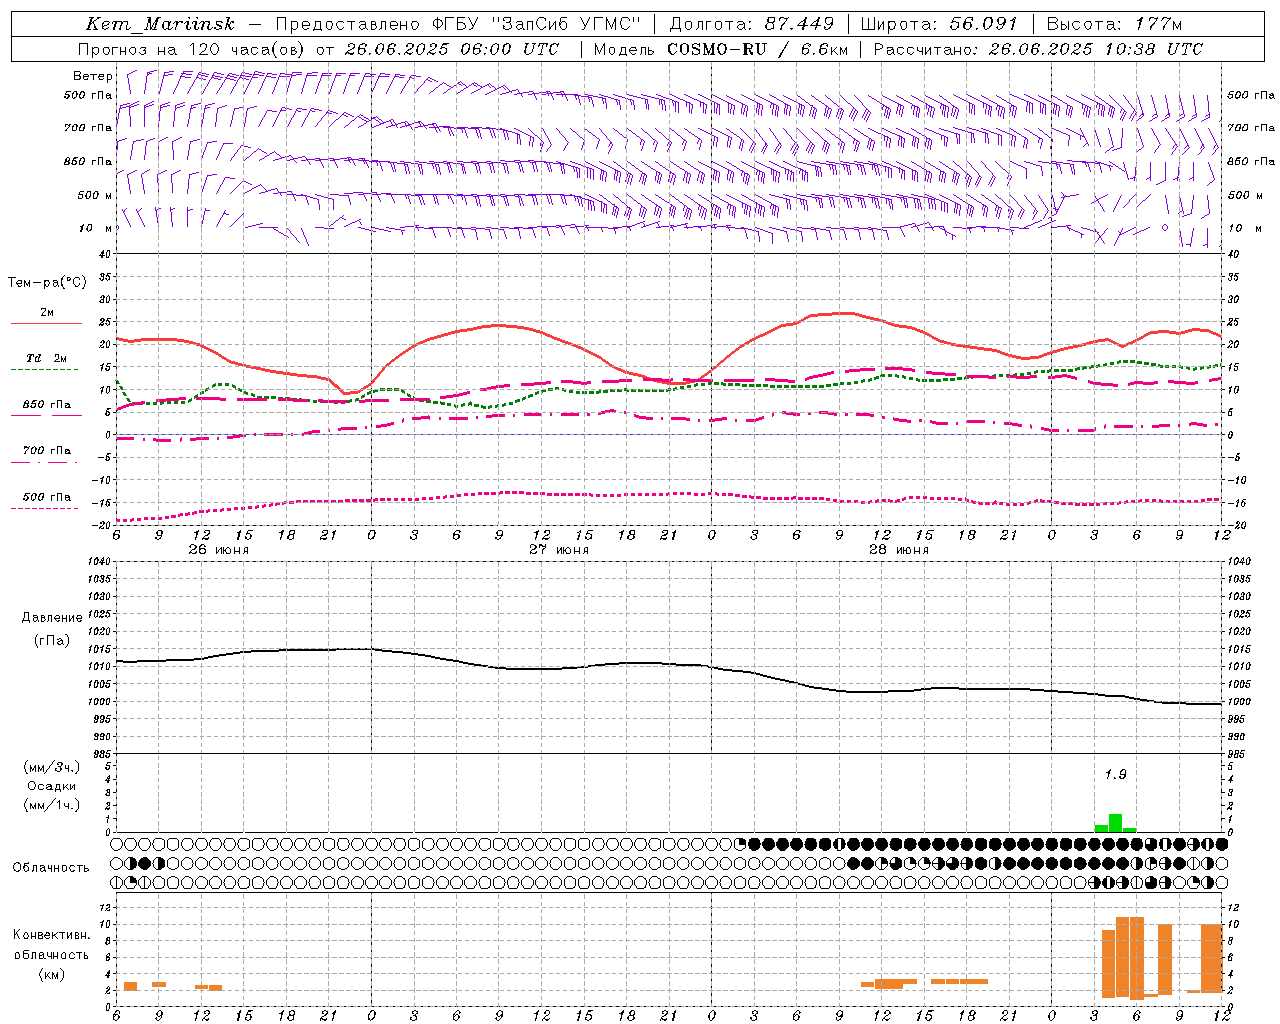
Task: Click the date label "26 июня"
Action: [x=219, y=550]
